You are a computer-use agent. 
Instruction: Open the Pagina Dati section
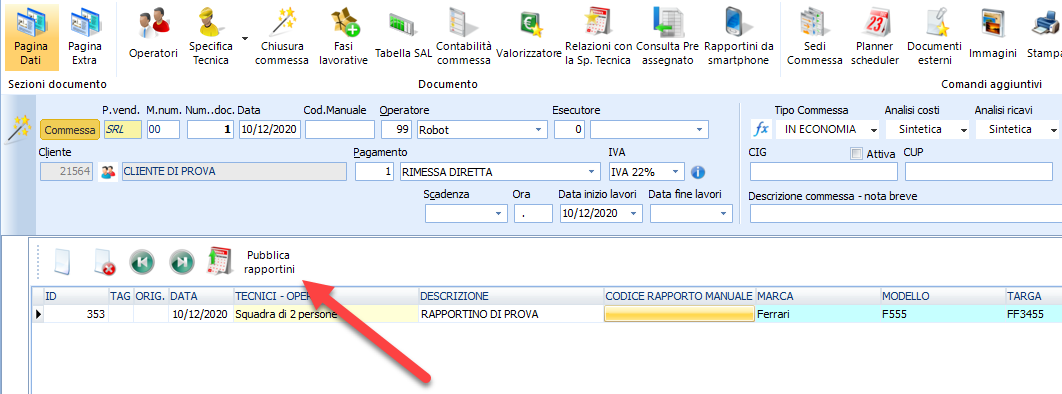pyautogui.click(x=30, y=37)
